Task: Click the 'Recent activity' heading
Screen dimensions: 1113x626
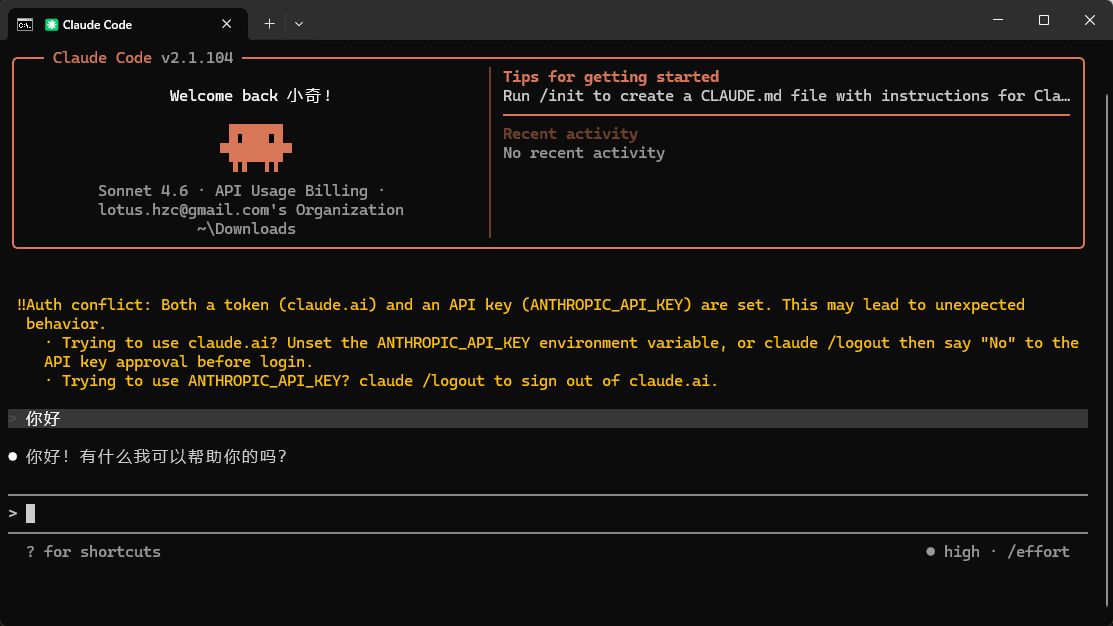Action: click(x=570, y=133)
